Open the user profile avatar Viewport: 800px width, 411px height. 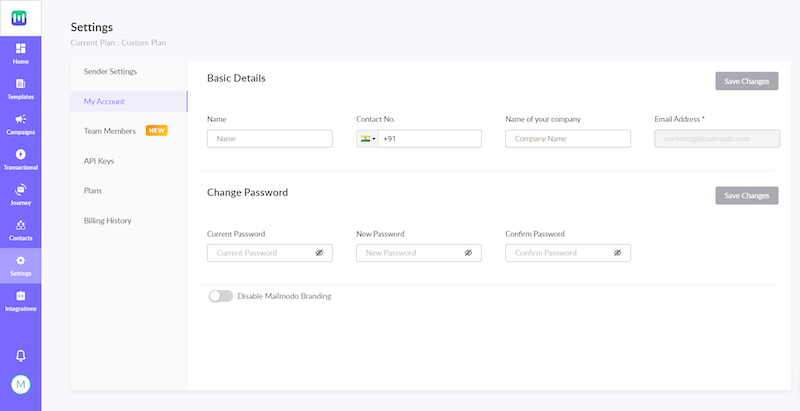pos(21,384)
